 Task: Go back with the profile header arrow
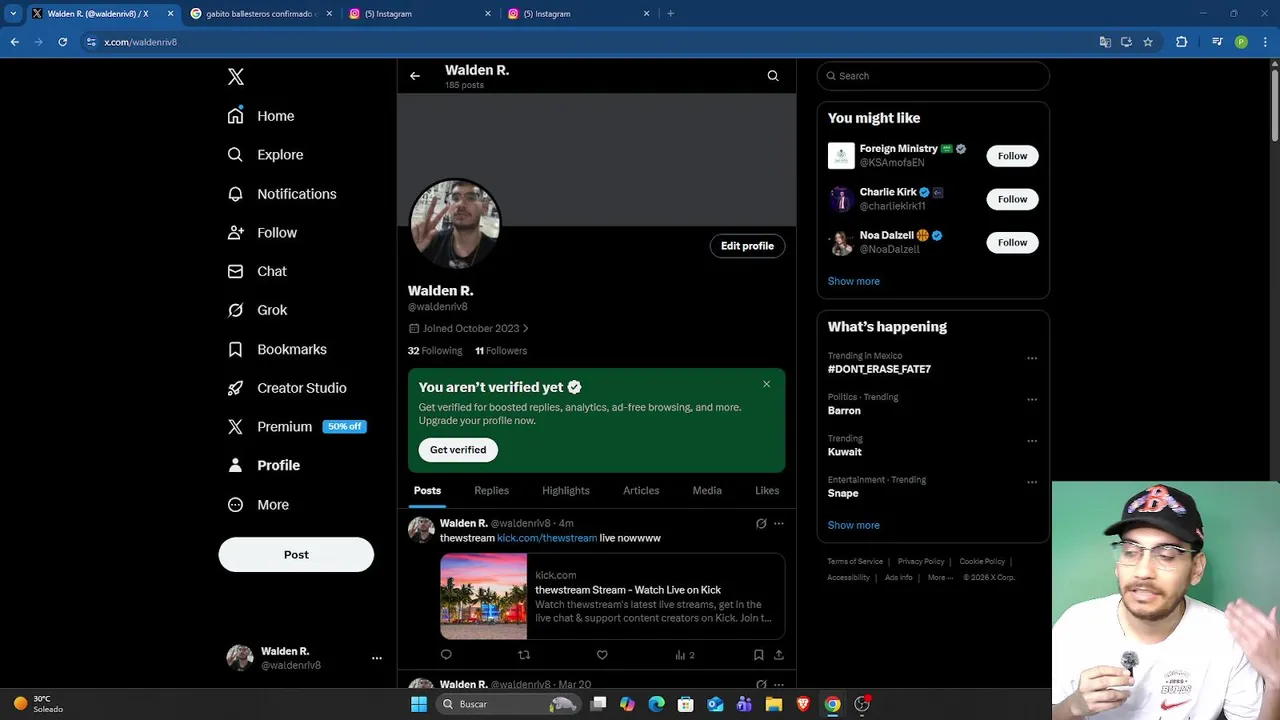point(415,76)
